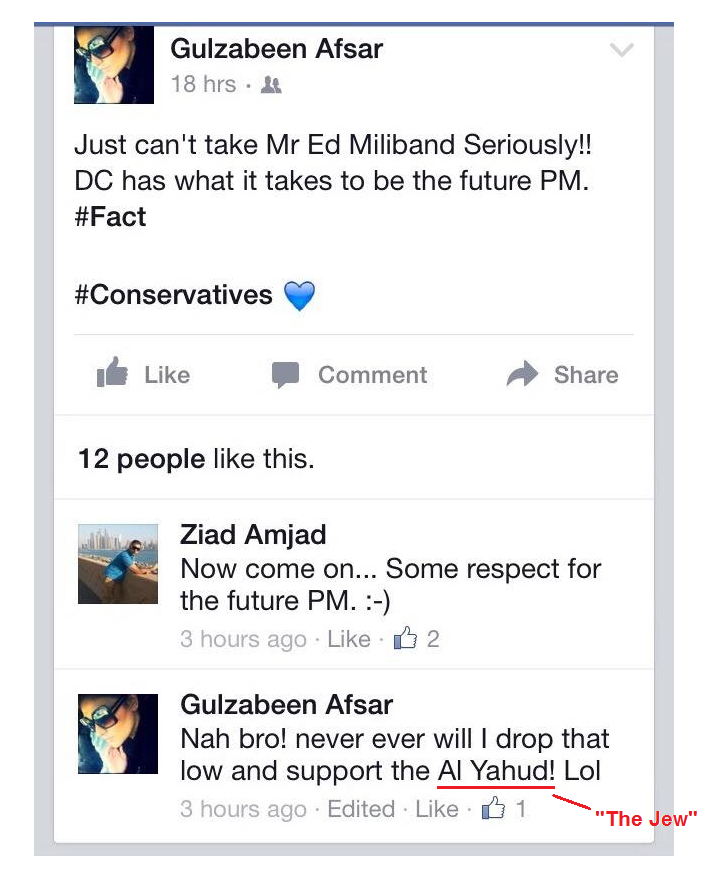Click the 18 hrs post timestamp
Image resolution: width=712 pixels, height=884 pixels.
pos(203,85)
